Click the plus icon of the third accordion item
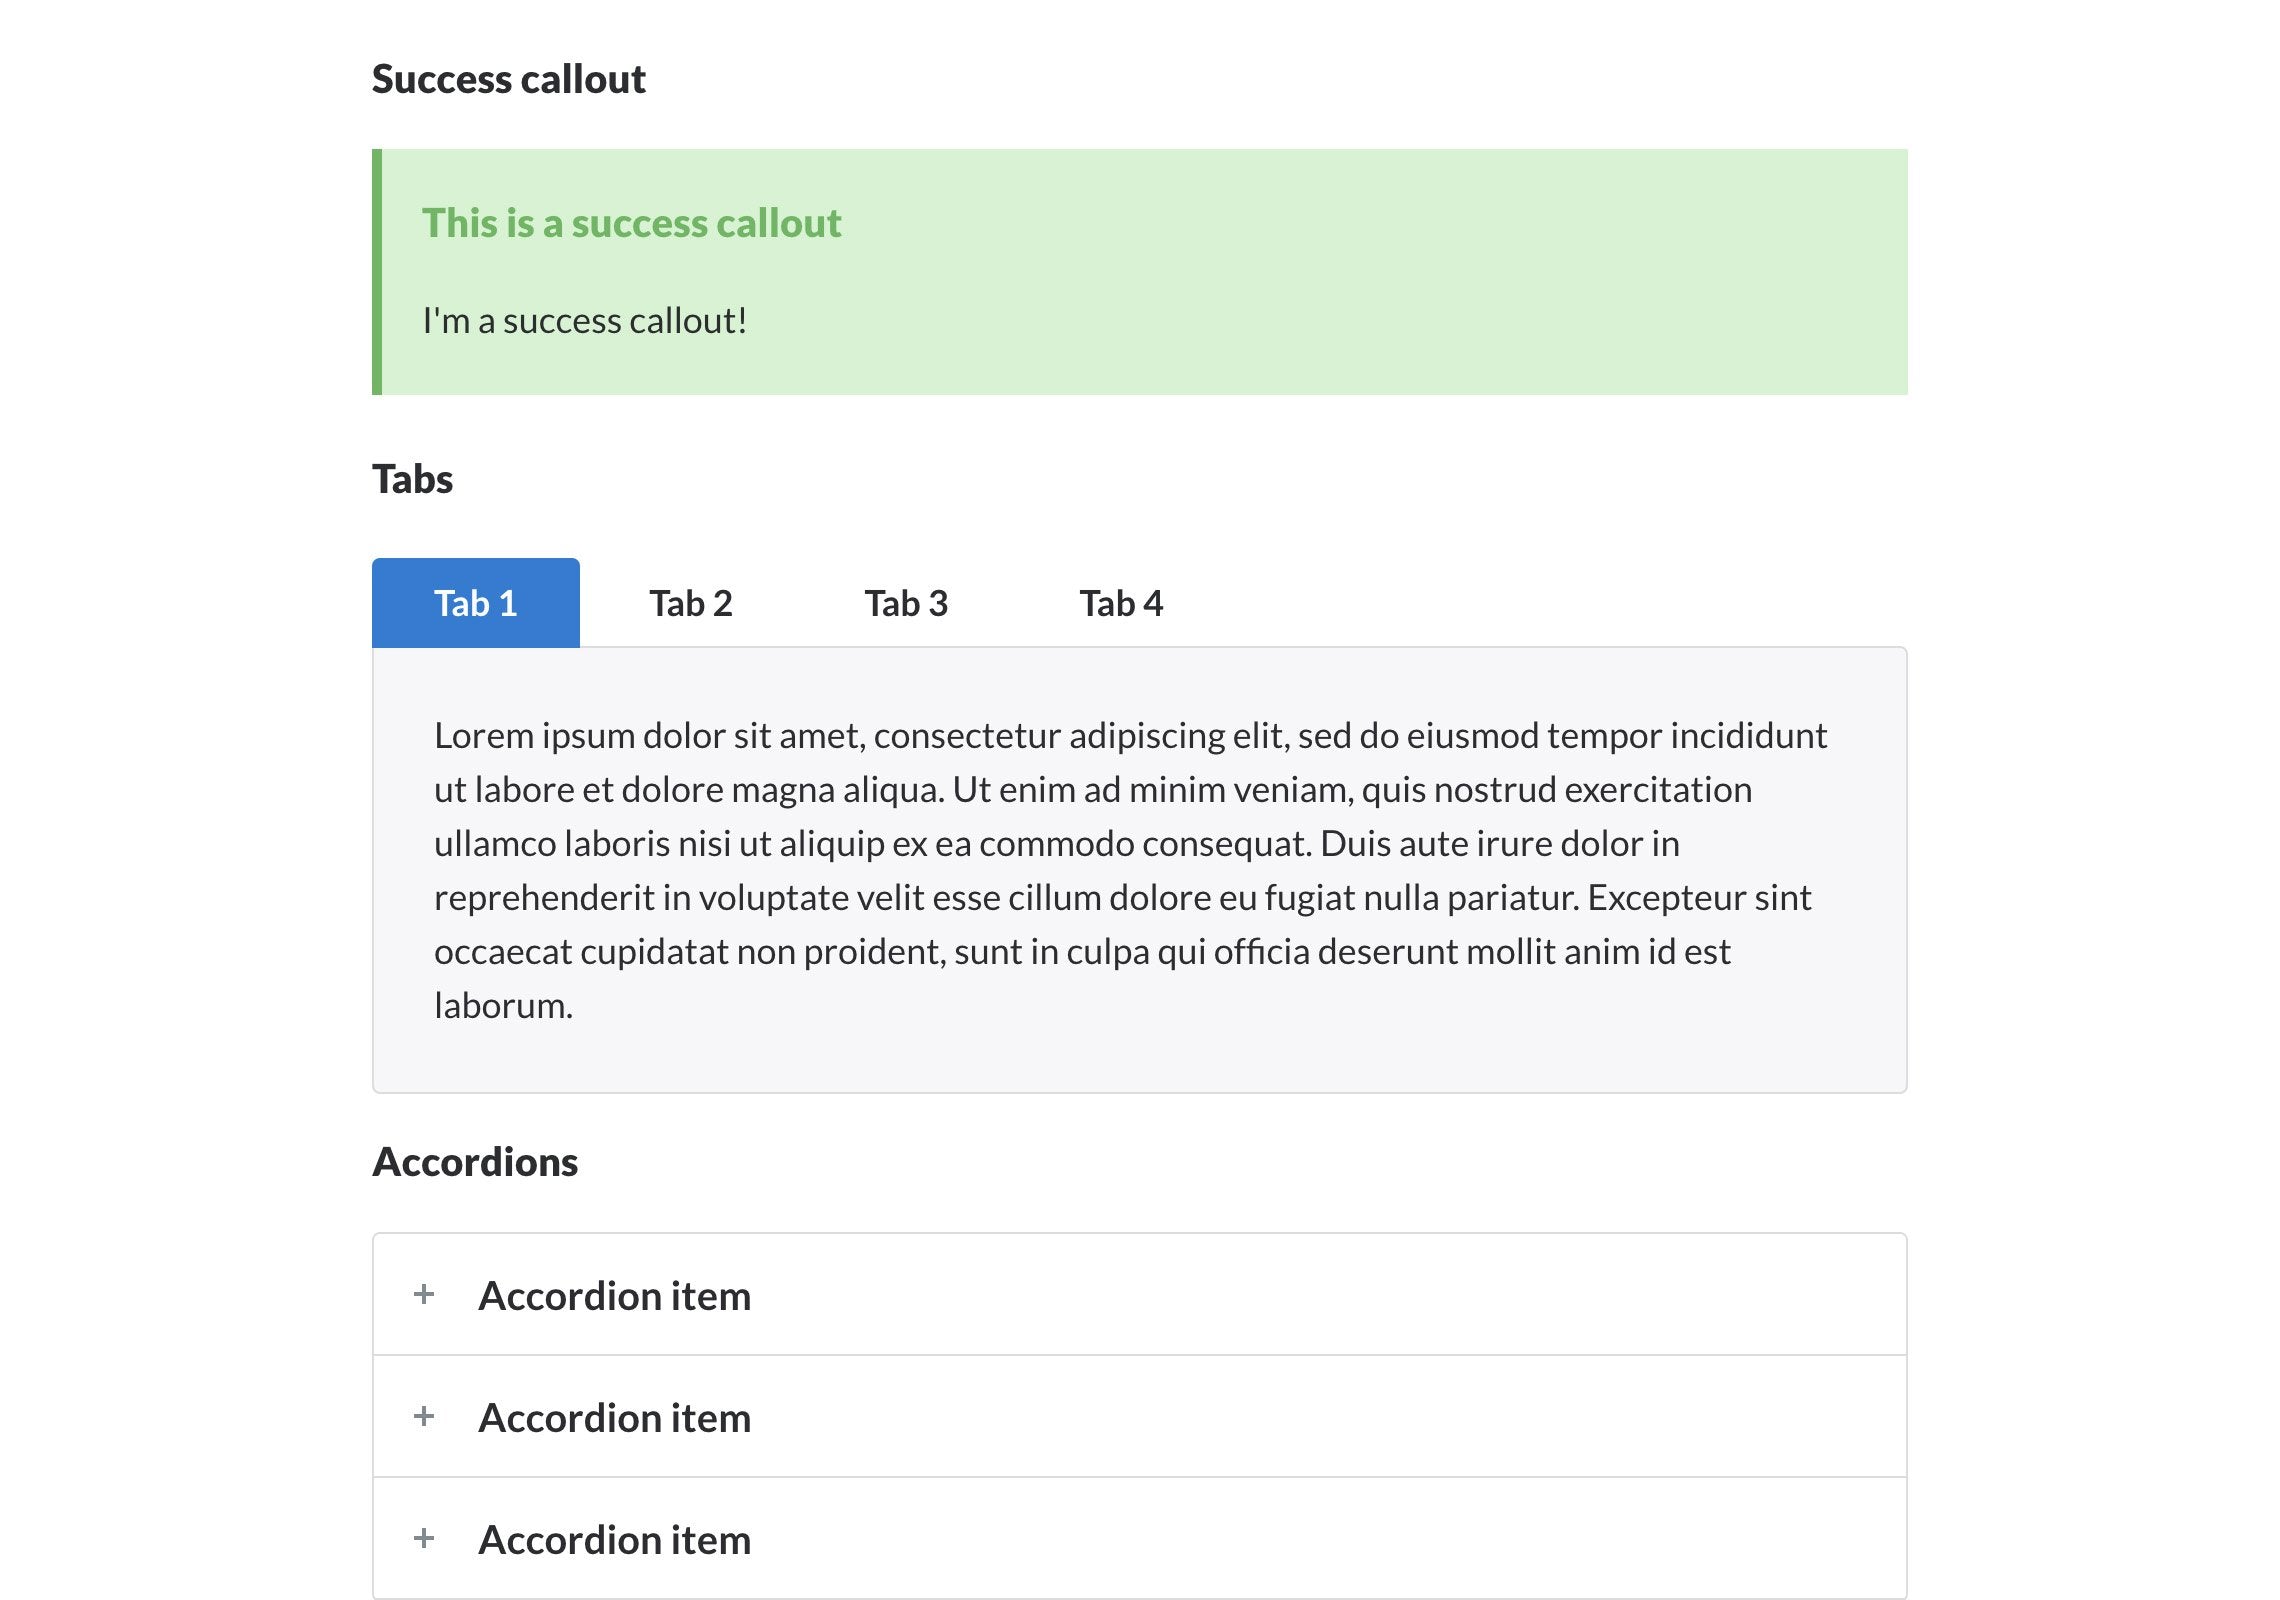This screenshot has height=1600, width=2280. pos(424,1538)
